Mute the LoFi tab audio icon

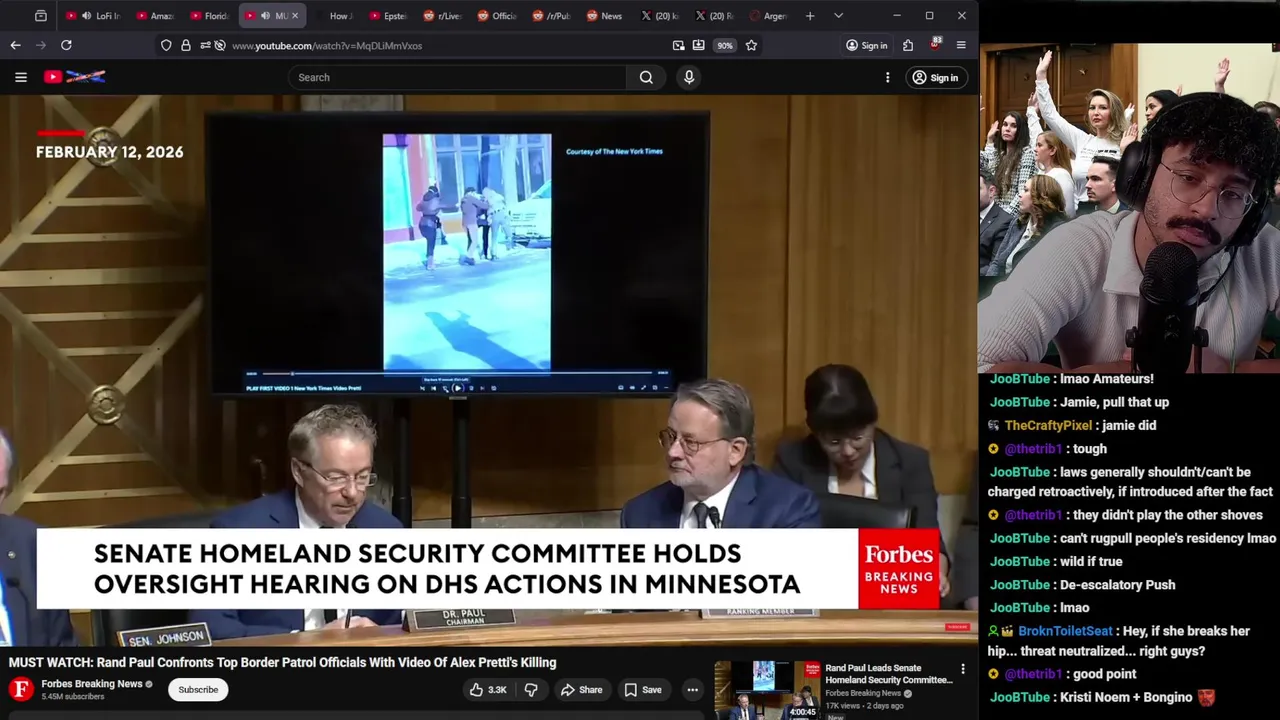(86, 16)
